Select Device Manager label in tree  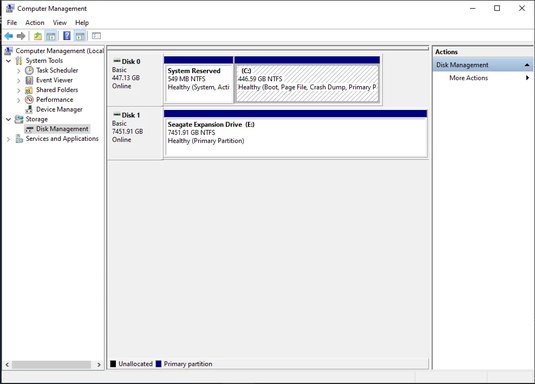click(x=59, y=110)
